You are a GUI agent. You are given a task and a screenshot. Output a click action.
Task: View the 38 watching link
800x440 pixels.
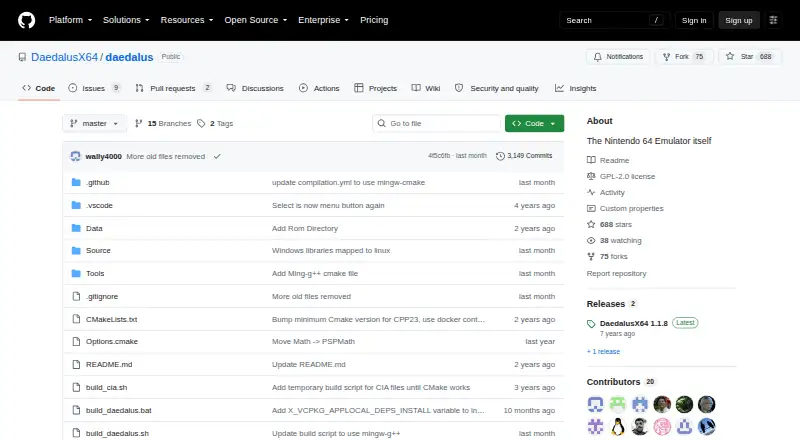coord(614,240)
